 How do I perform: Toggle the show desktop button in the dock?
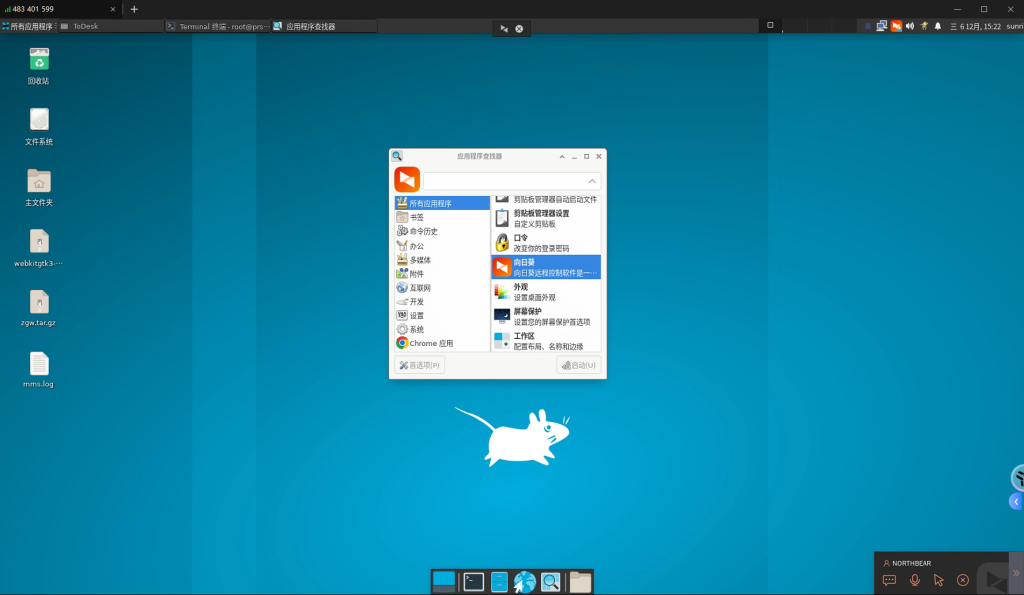click(443, 581)
